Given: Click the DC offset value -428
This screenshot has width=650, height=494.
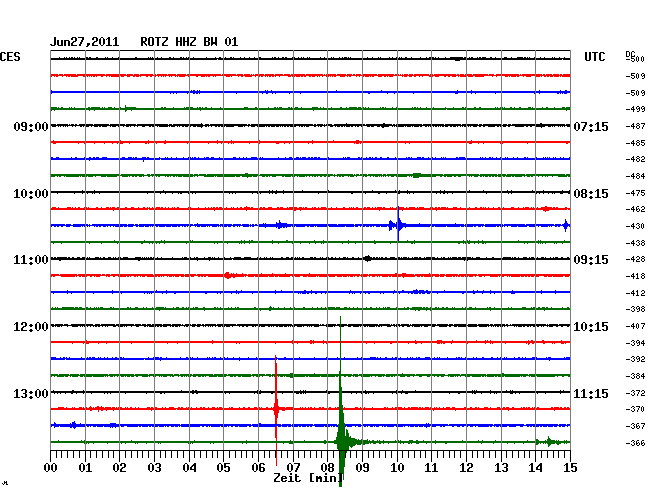Looking at the screenshot, I should coord(635,259).
